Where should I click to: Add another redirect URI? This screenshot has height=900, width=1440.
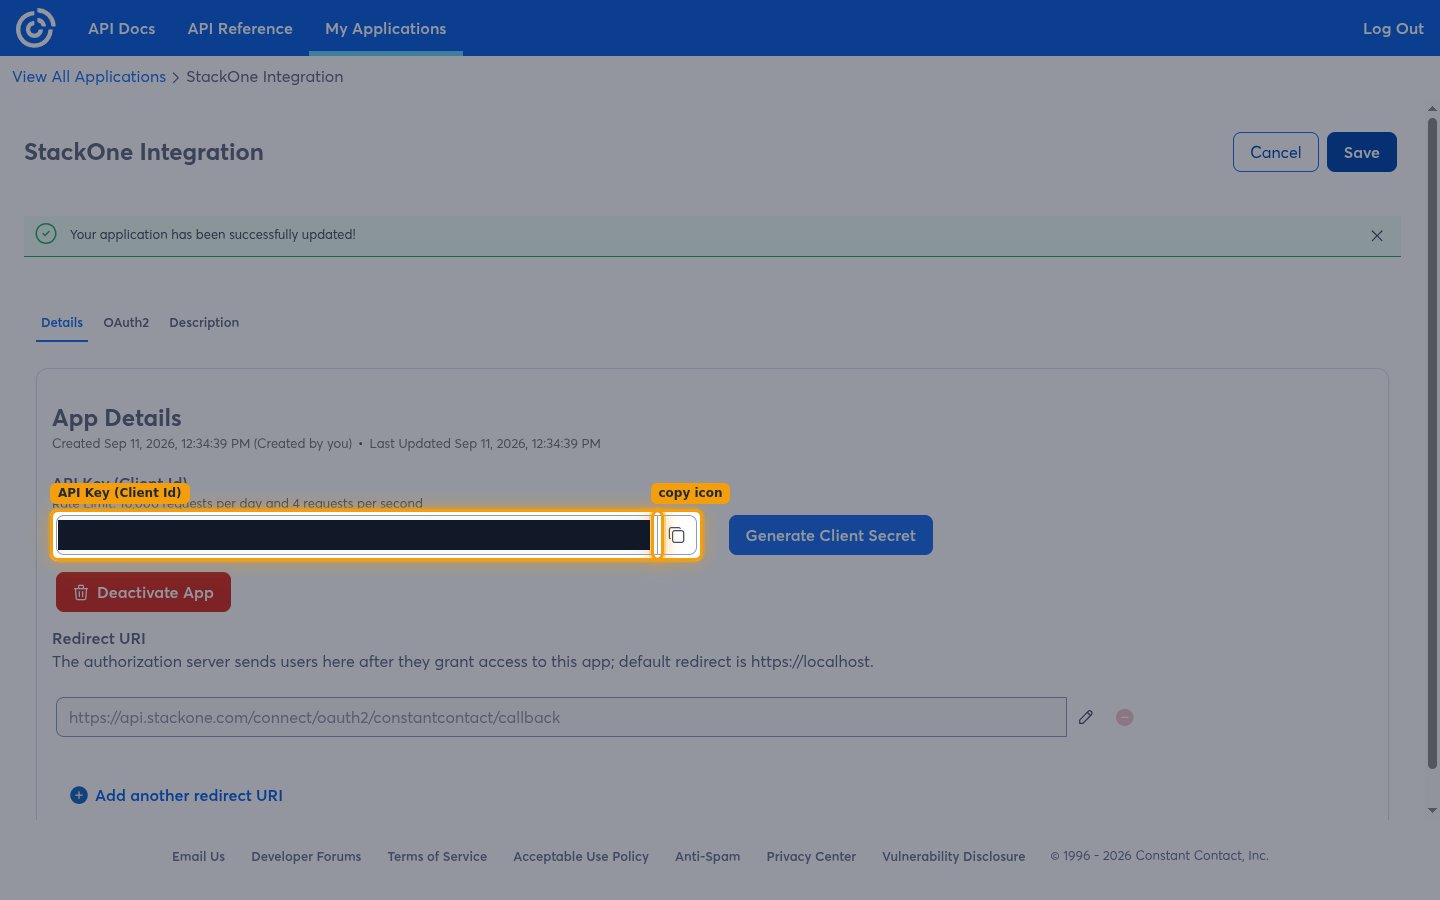click(177, 795)
